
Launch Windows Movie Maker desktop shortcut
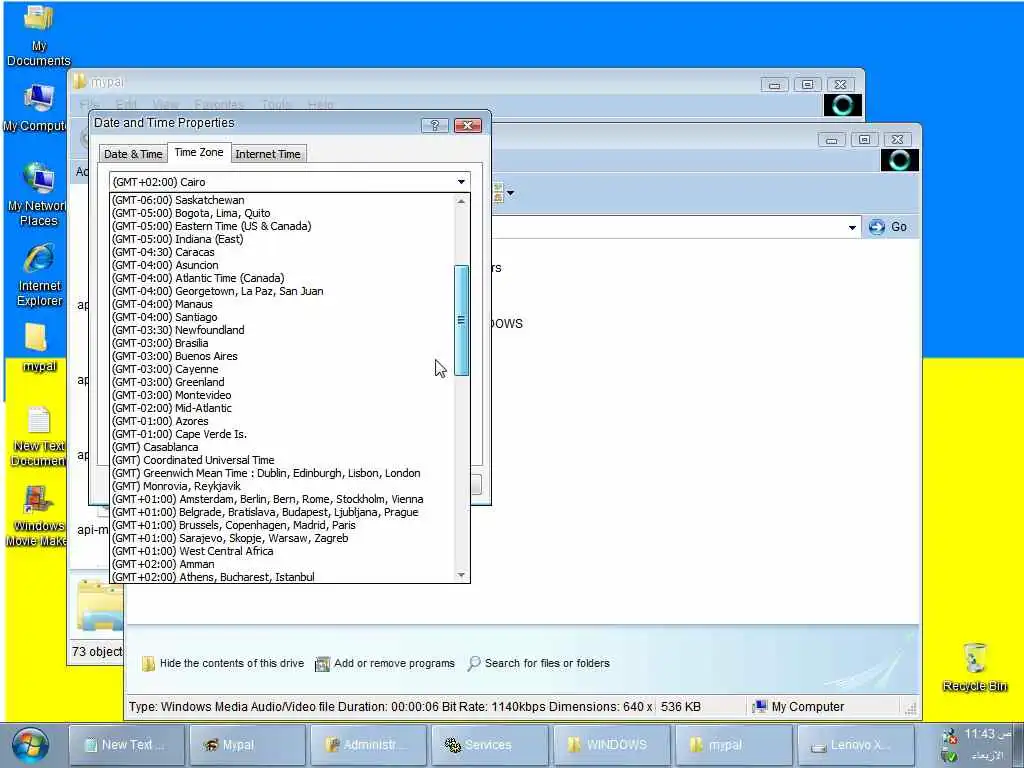37,516
